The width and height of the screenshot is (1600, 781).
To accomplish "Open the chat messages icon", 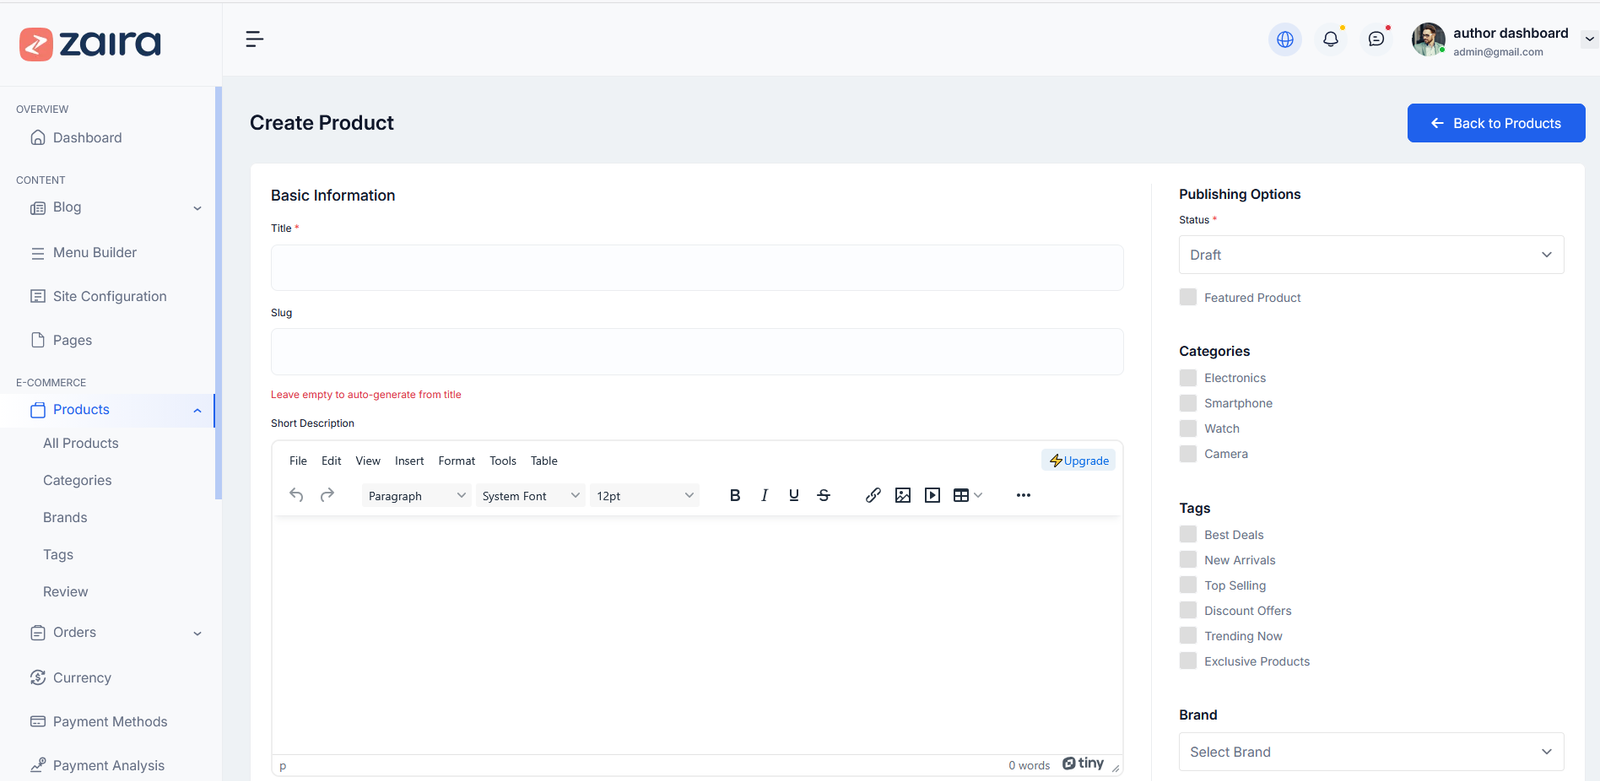I will point(1376,39).
